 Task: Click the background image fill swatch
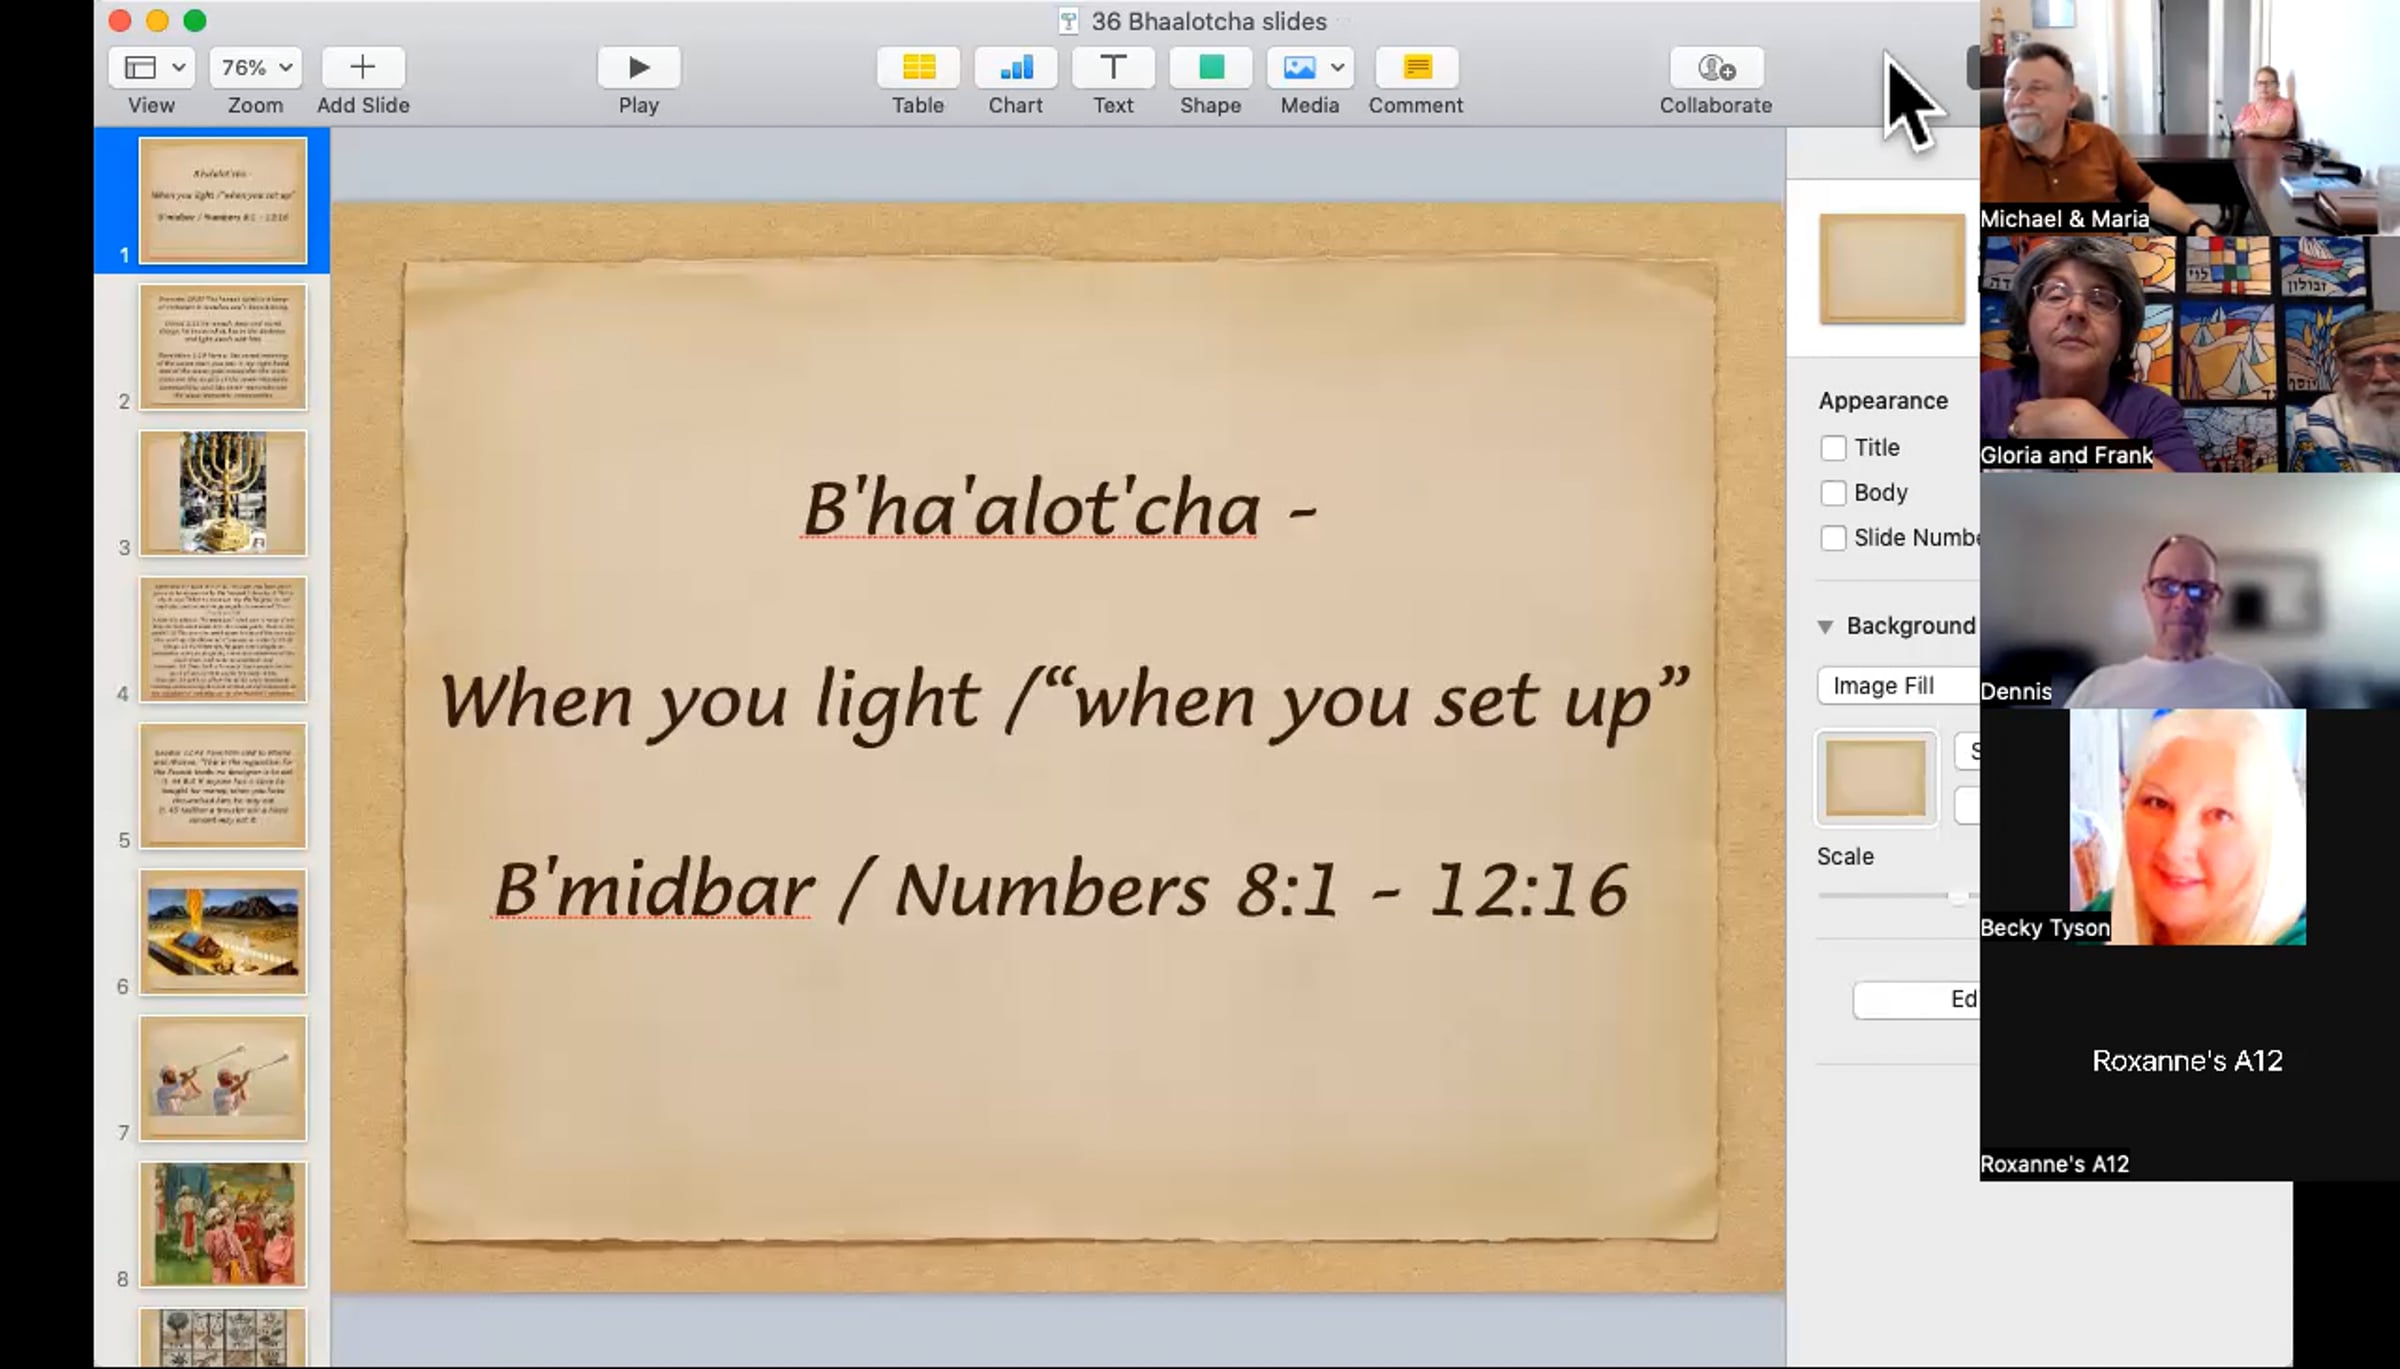click(x=1875, y=779)
